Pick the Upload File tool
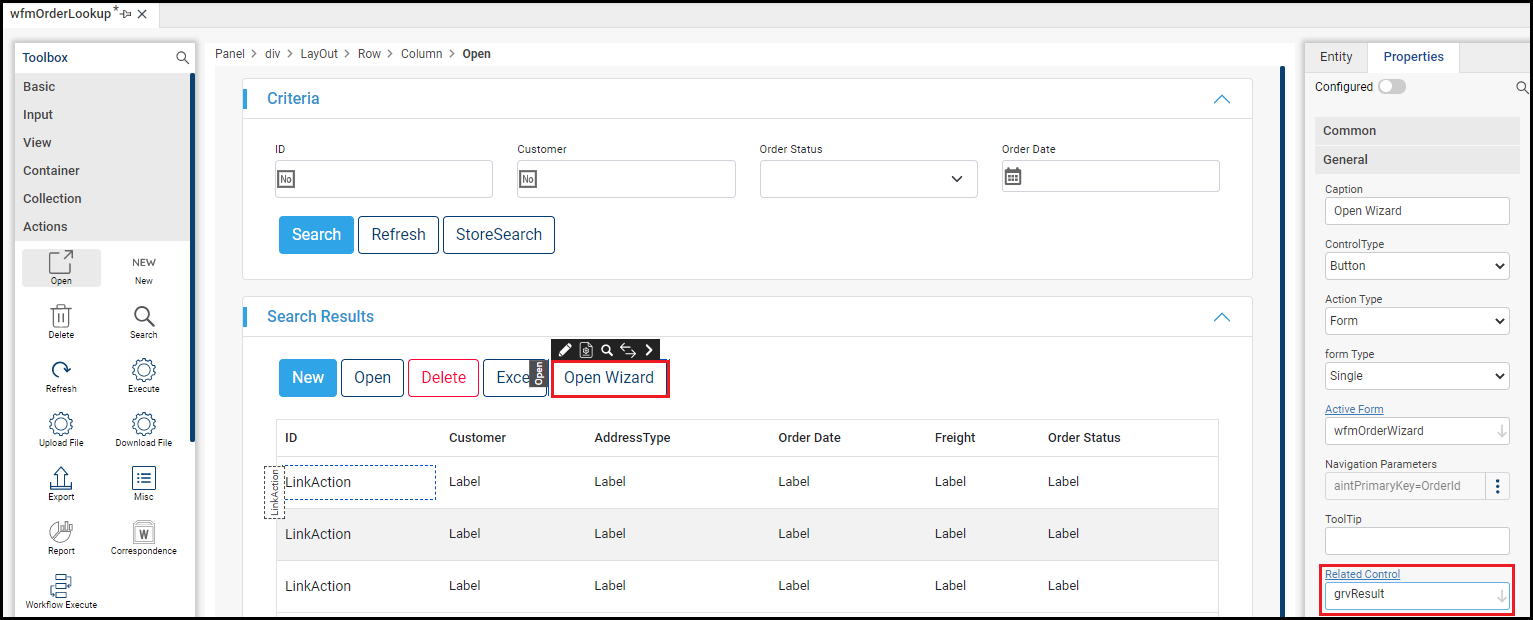This screenshot has height=620, width=1533. 61,425
